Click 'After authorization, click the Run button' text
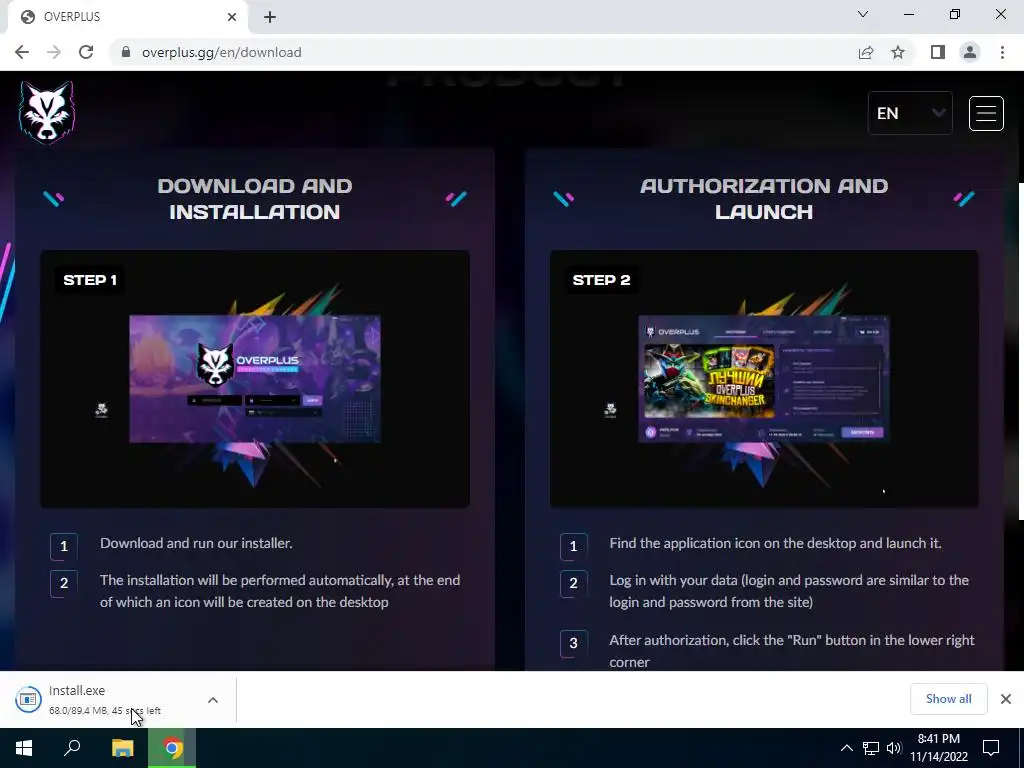Screen dimensions: 1024x768 [792, 651]
